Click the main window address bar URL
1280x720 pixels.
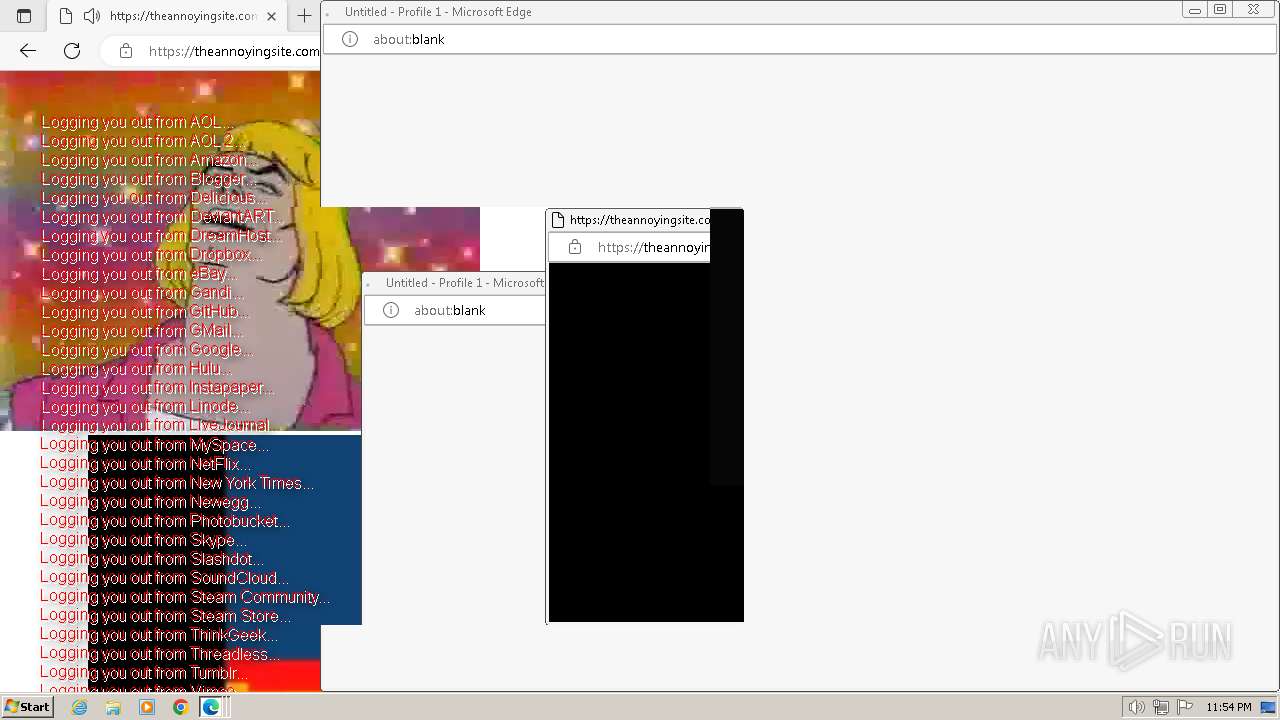(234, 51)
